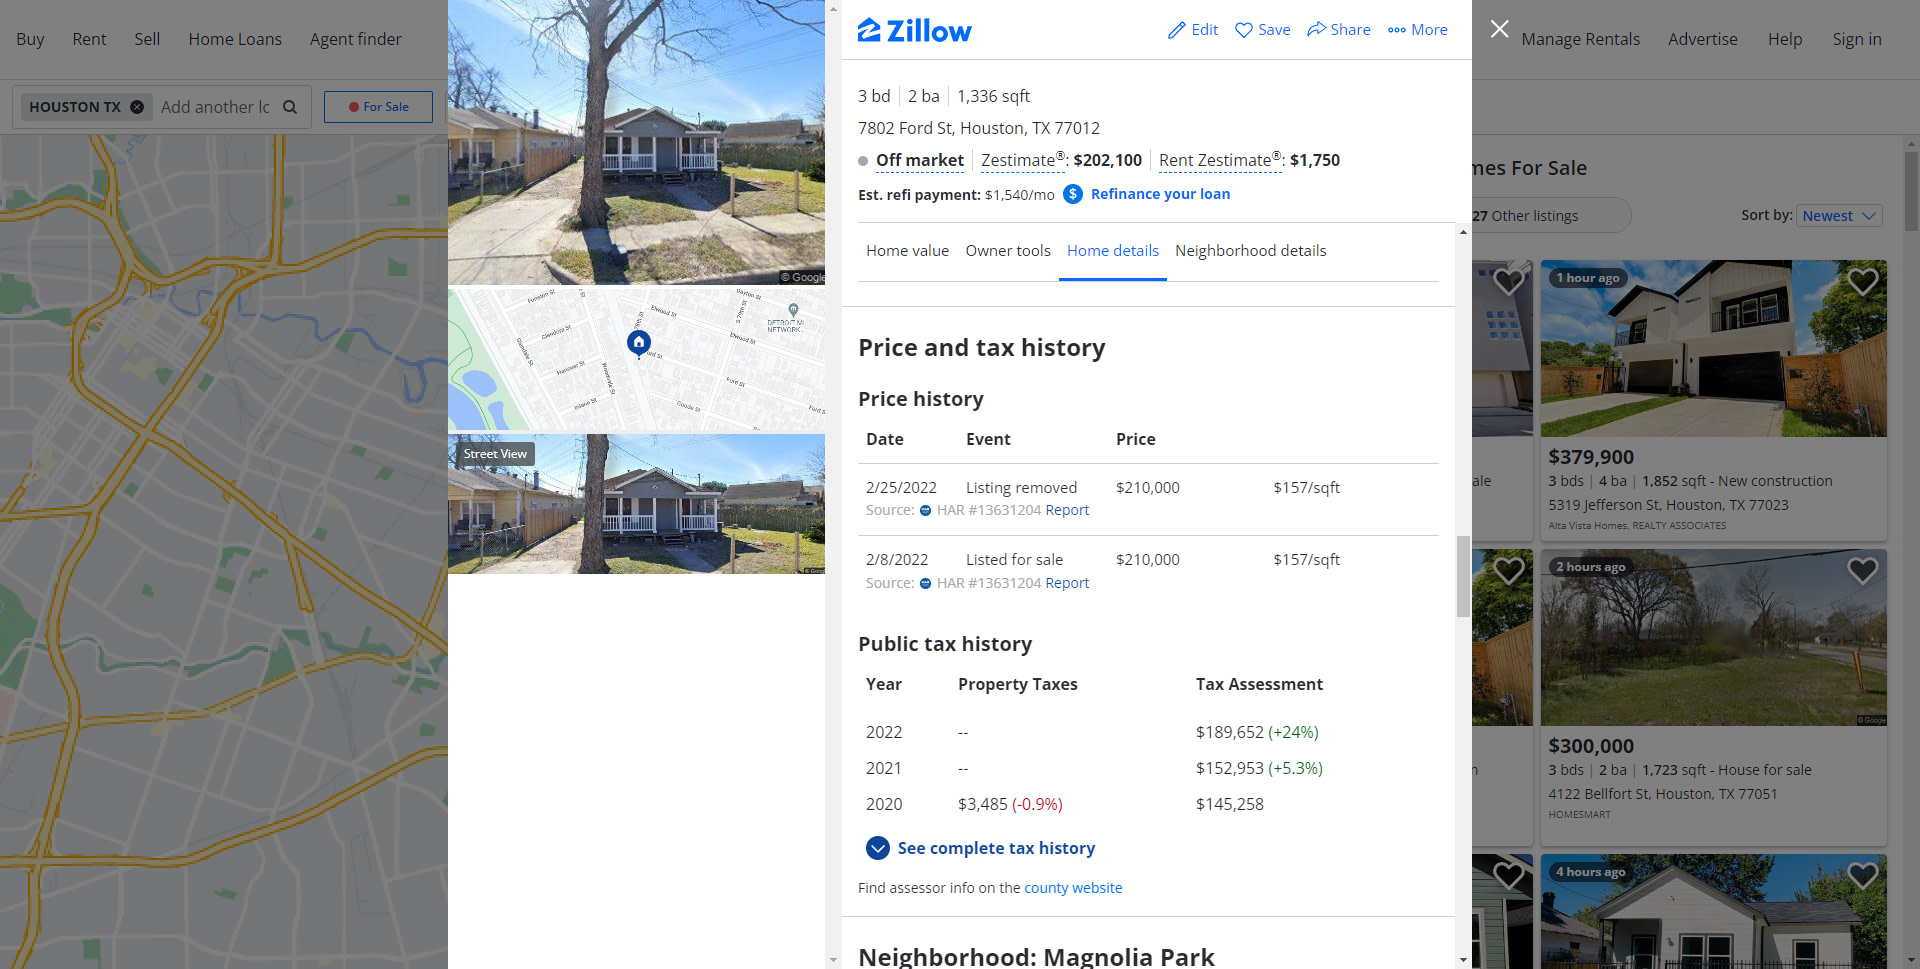This screenshot has height=969, width=1920.
Task: Click Advertise in the header
Action: pos(1702,39)
